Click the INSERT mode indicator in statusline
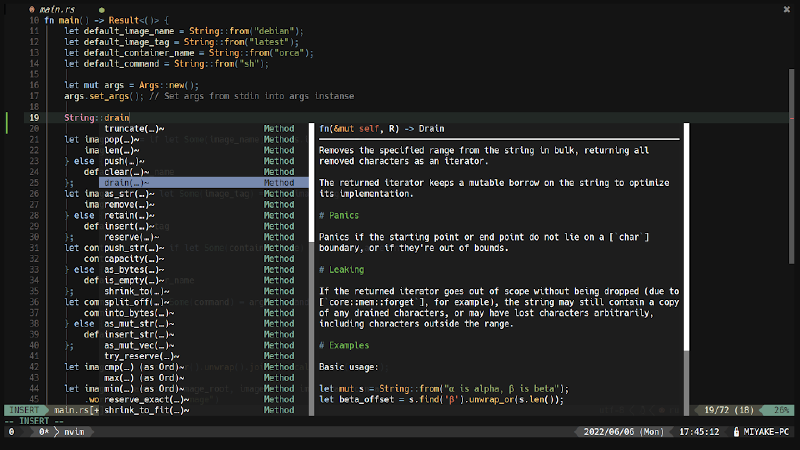Screen dimensions: 800x450 click(x=24, y=410)
